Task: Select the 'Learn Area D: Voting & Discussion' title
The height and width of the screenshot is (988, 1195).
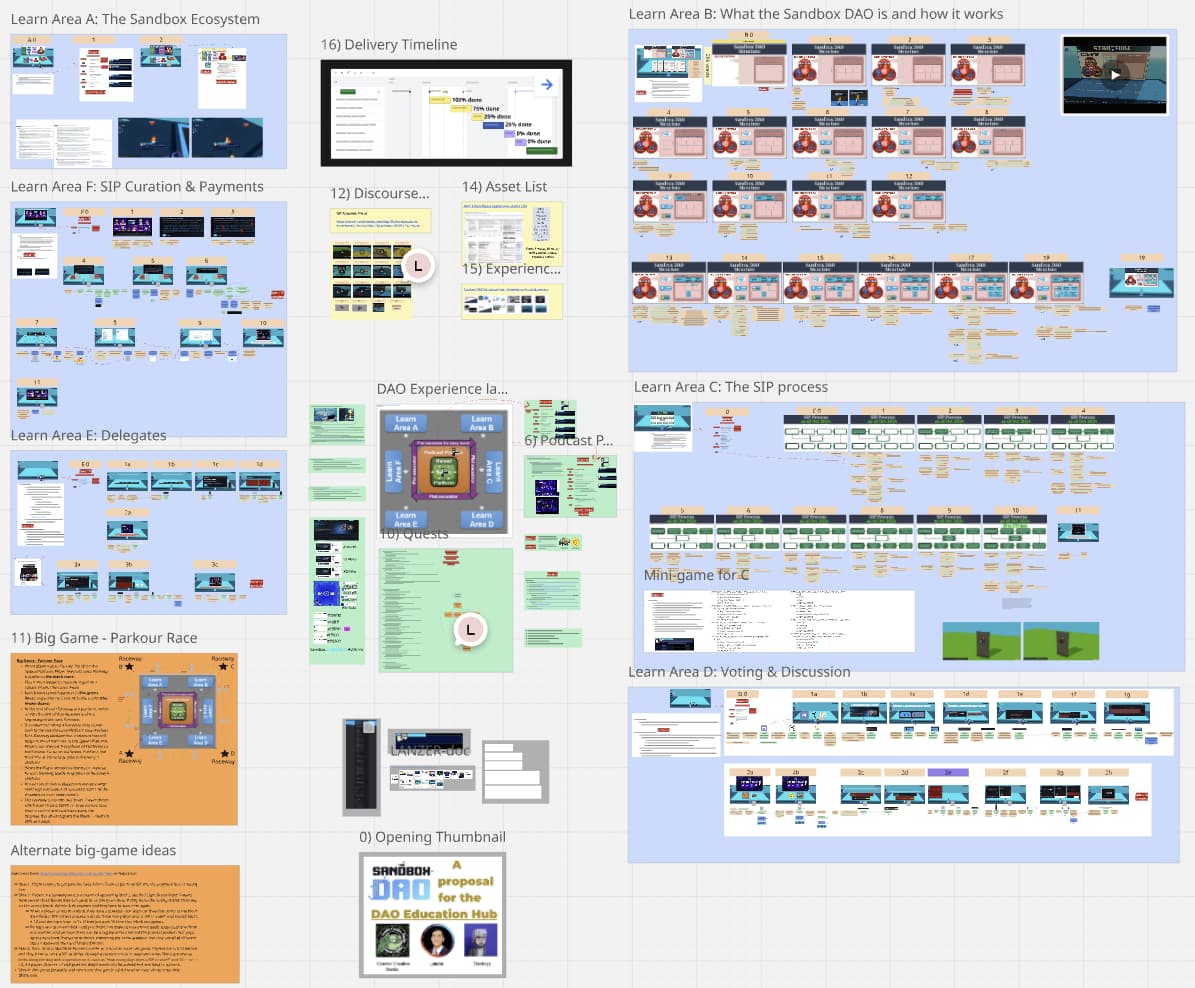Action: click(739, 672)
